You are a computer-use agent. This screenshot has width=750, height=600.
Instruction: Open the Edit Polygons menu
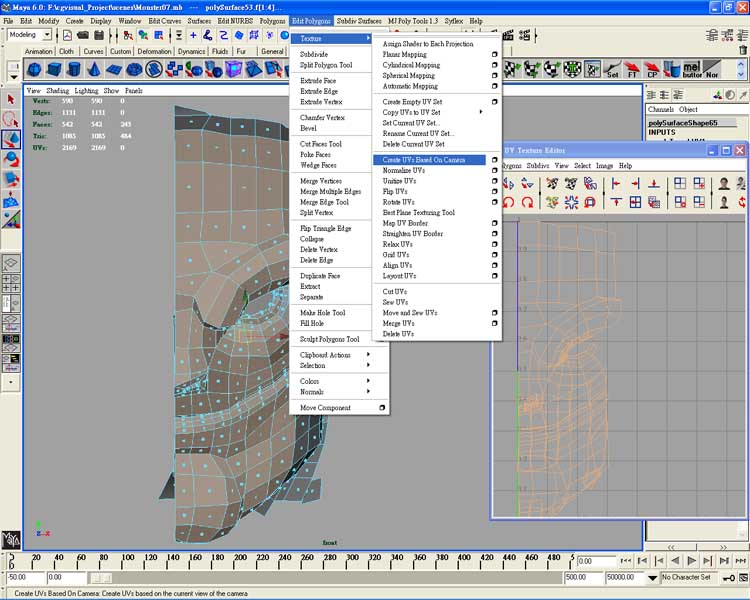click(x=311, y=21)
